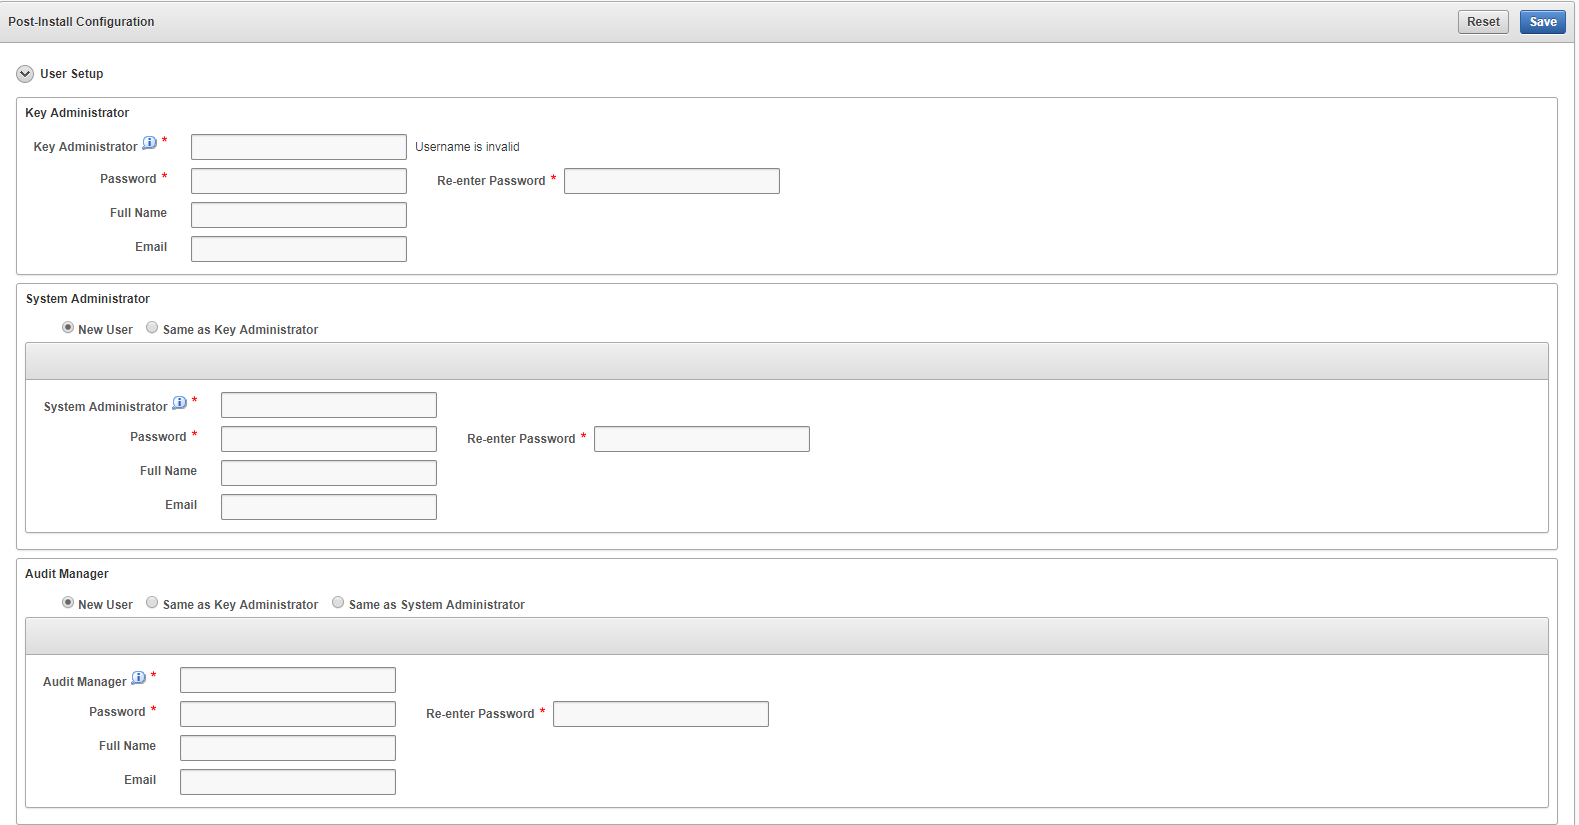Viewport: 1579px width, 825px height.
Task: Click the 'Audit Manager' section heading
Action: (67, 574)
